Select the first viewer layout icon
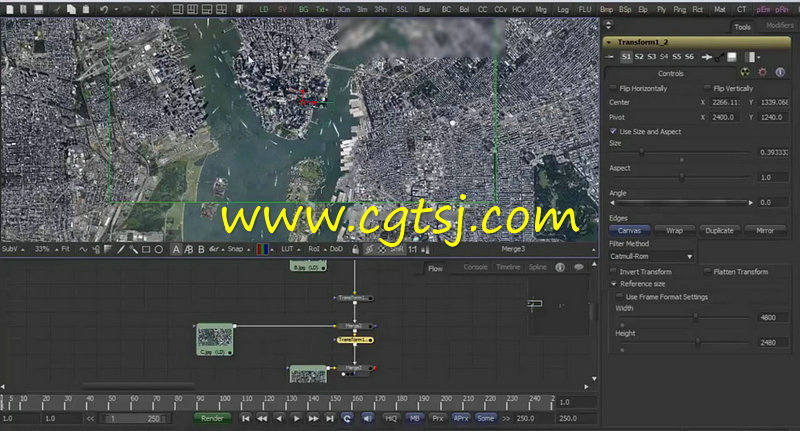Screen dimensions: 800x431 click(178, 9)
